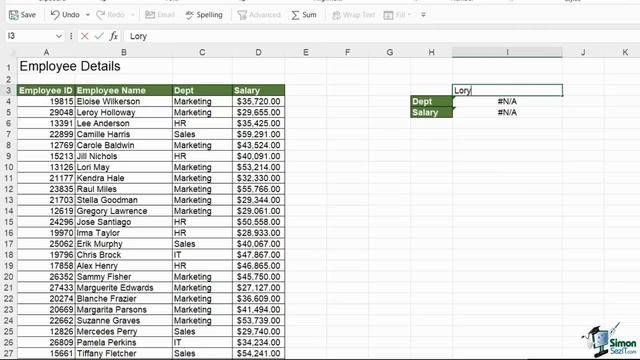The image size is (640, 360).
Task: Click the formula bar containing Lory
Action: (x=382, y=36)
